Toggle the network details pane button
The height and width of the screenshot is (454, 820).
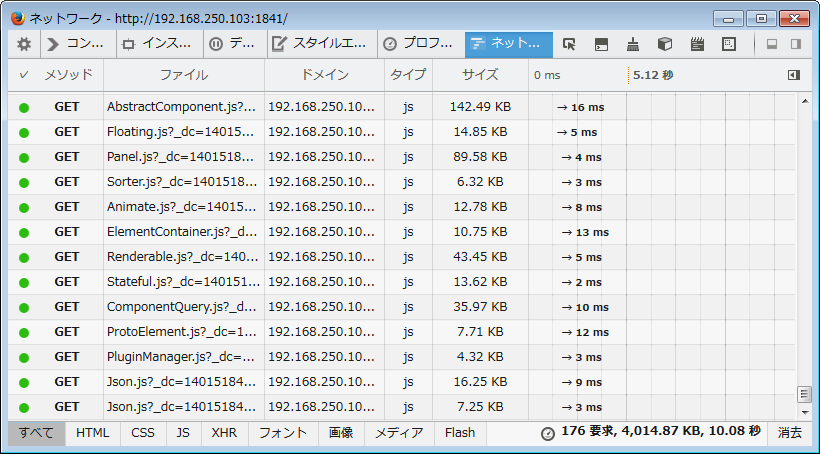coord(793,75)
